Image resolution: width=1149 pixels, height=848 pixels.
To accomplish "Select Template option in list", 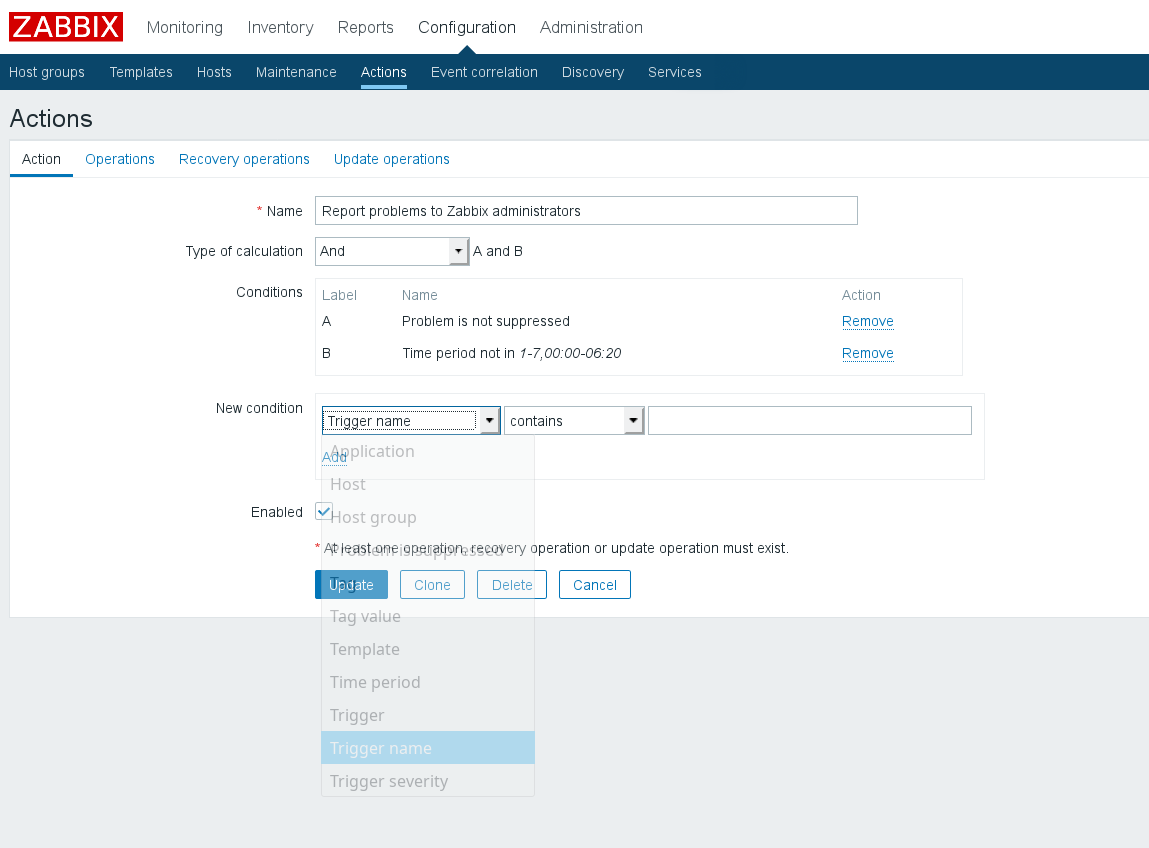I will click(428, 649).
